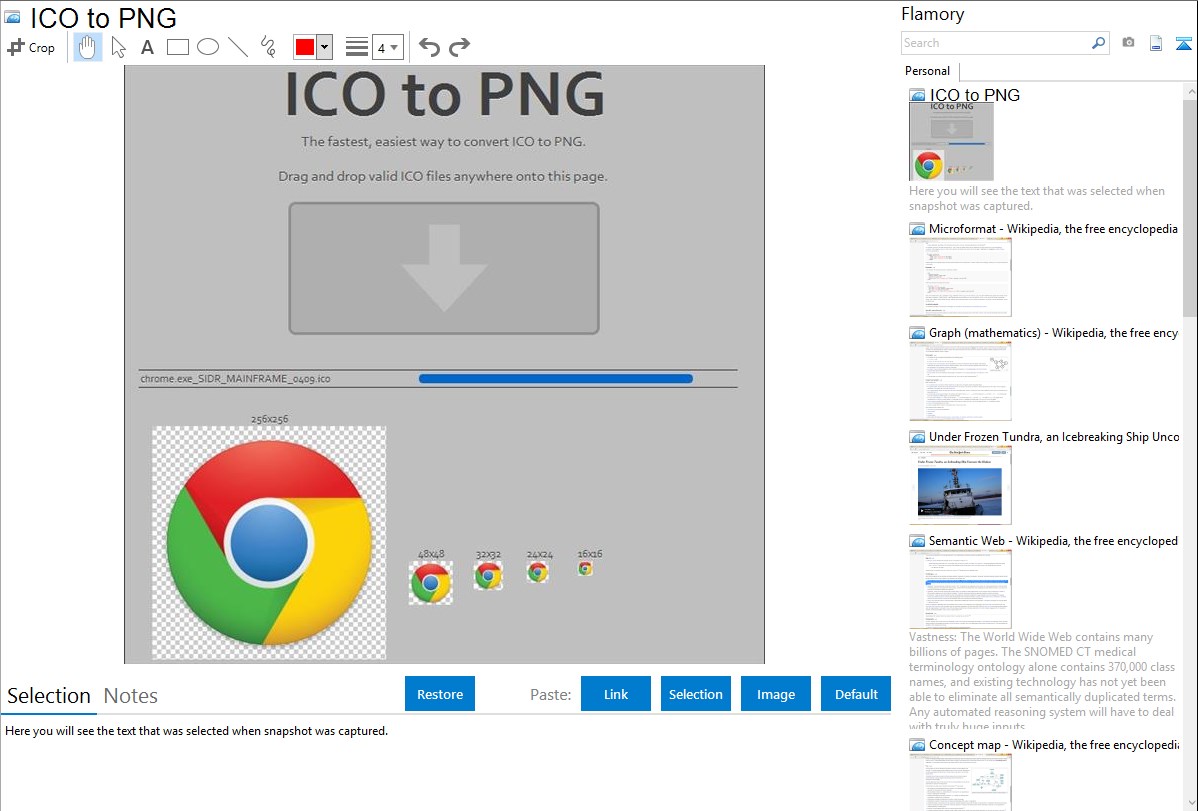
Task: Click the Link paste button
Action: click(x=616, y=694)
